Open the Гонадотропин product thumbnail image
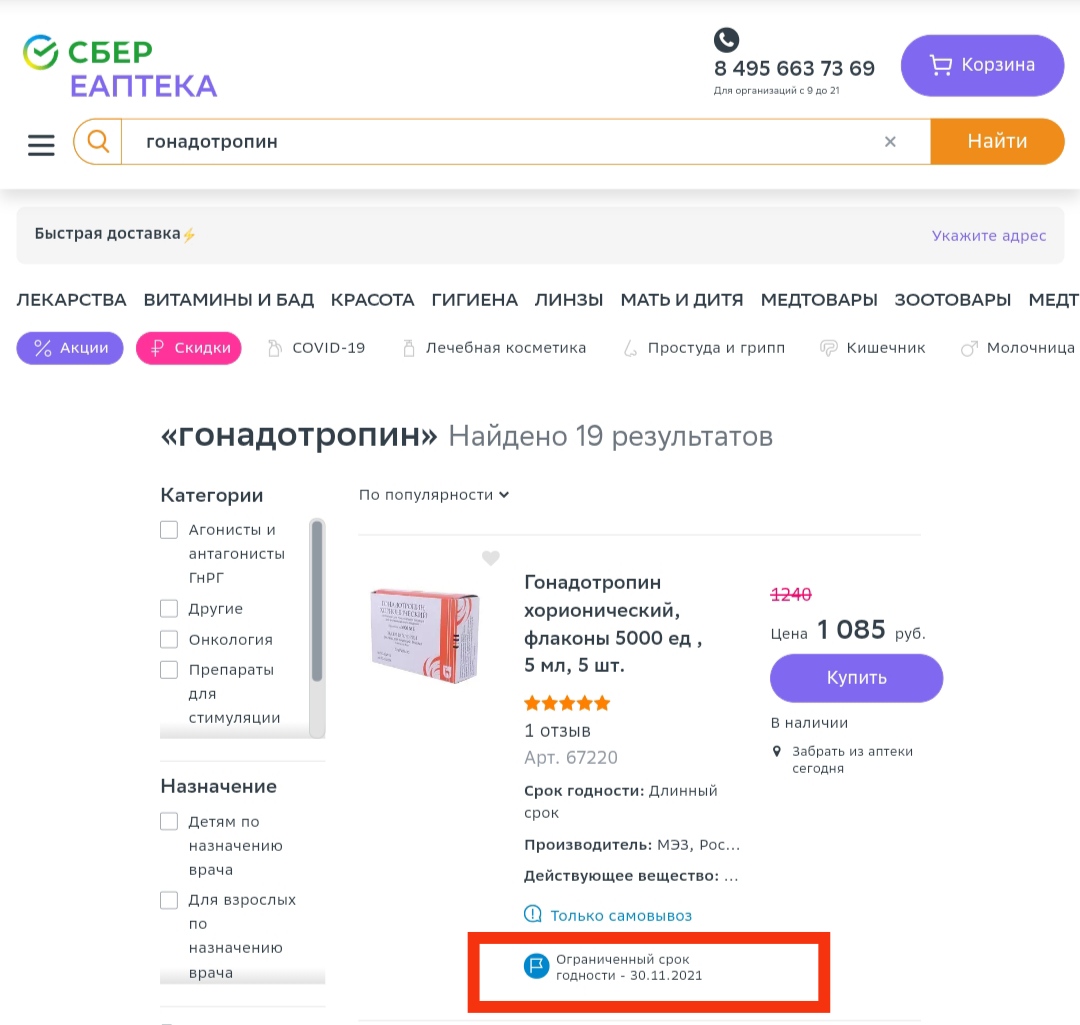 [x=424, y=634]
